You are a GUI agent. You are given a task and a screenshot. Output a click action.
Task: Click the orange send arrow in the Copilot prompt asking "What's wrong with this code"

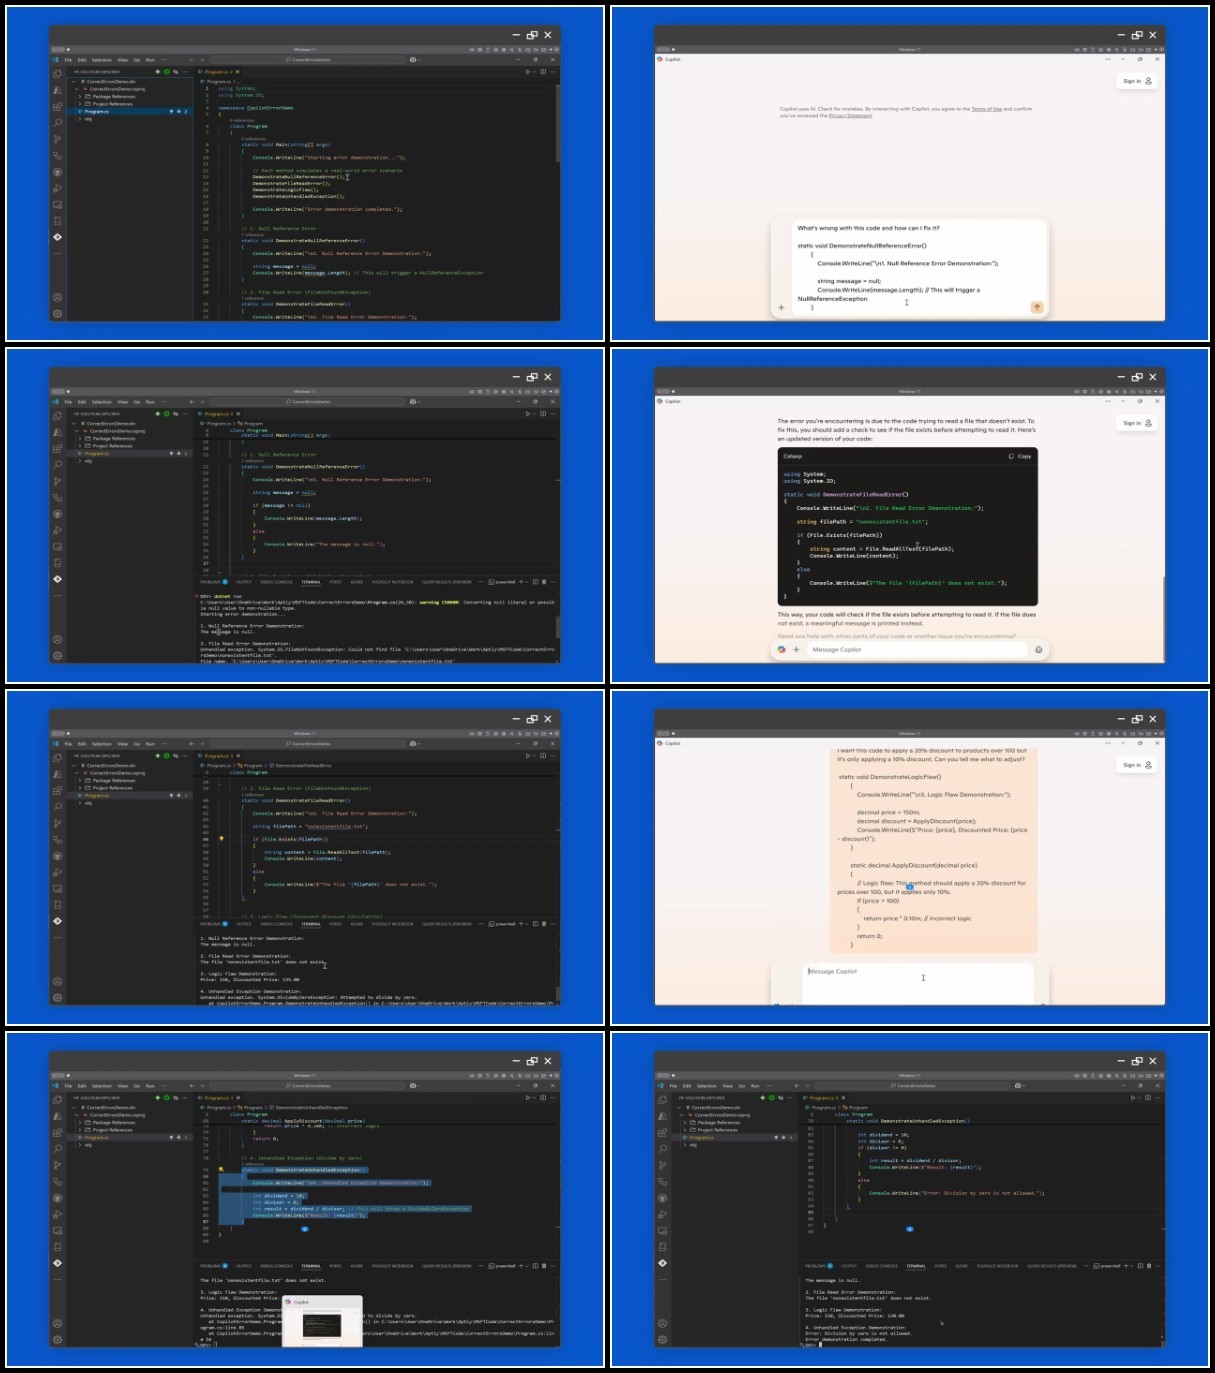[1037, 307]
